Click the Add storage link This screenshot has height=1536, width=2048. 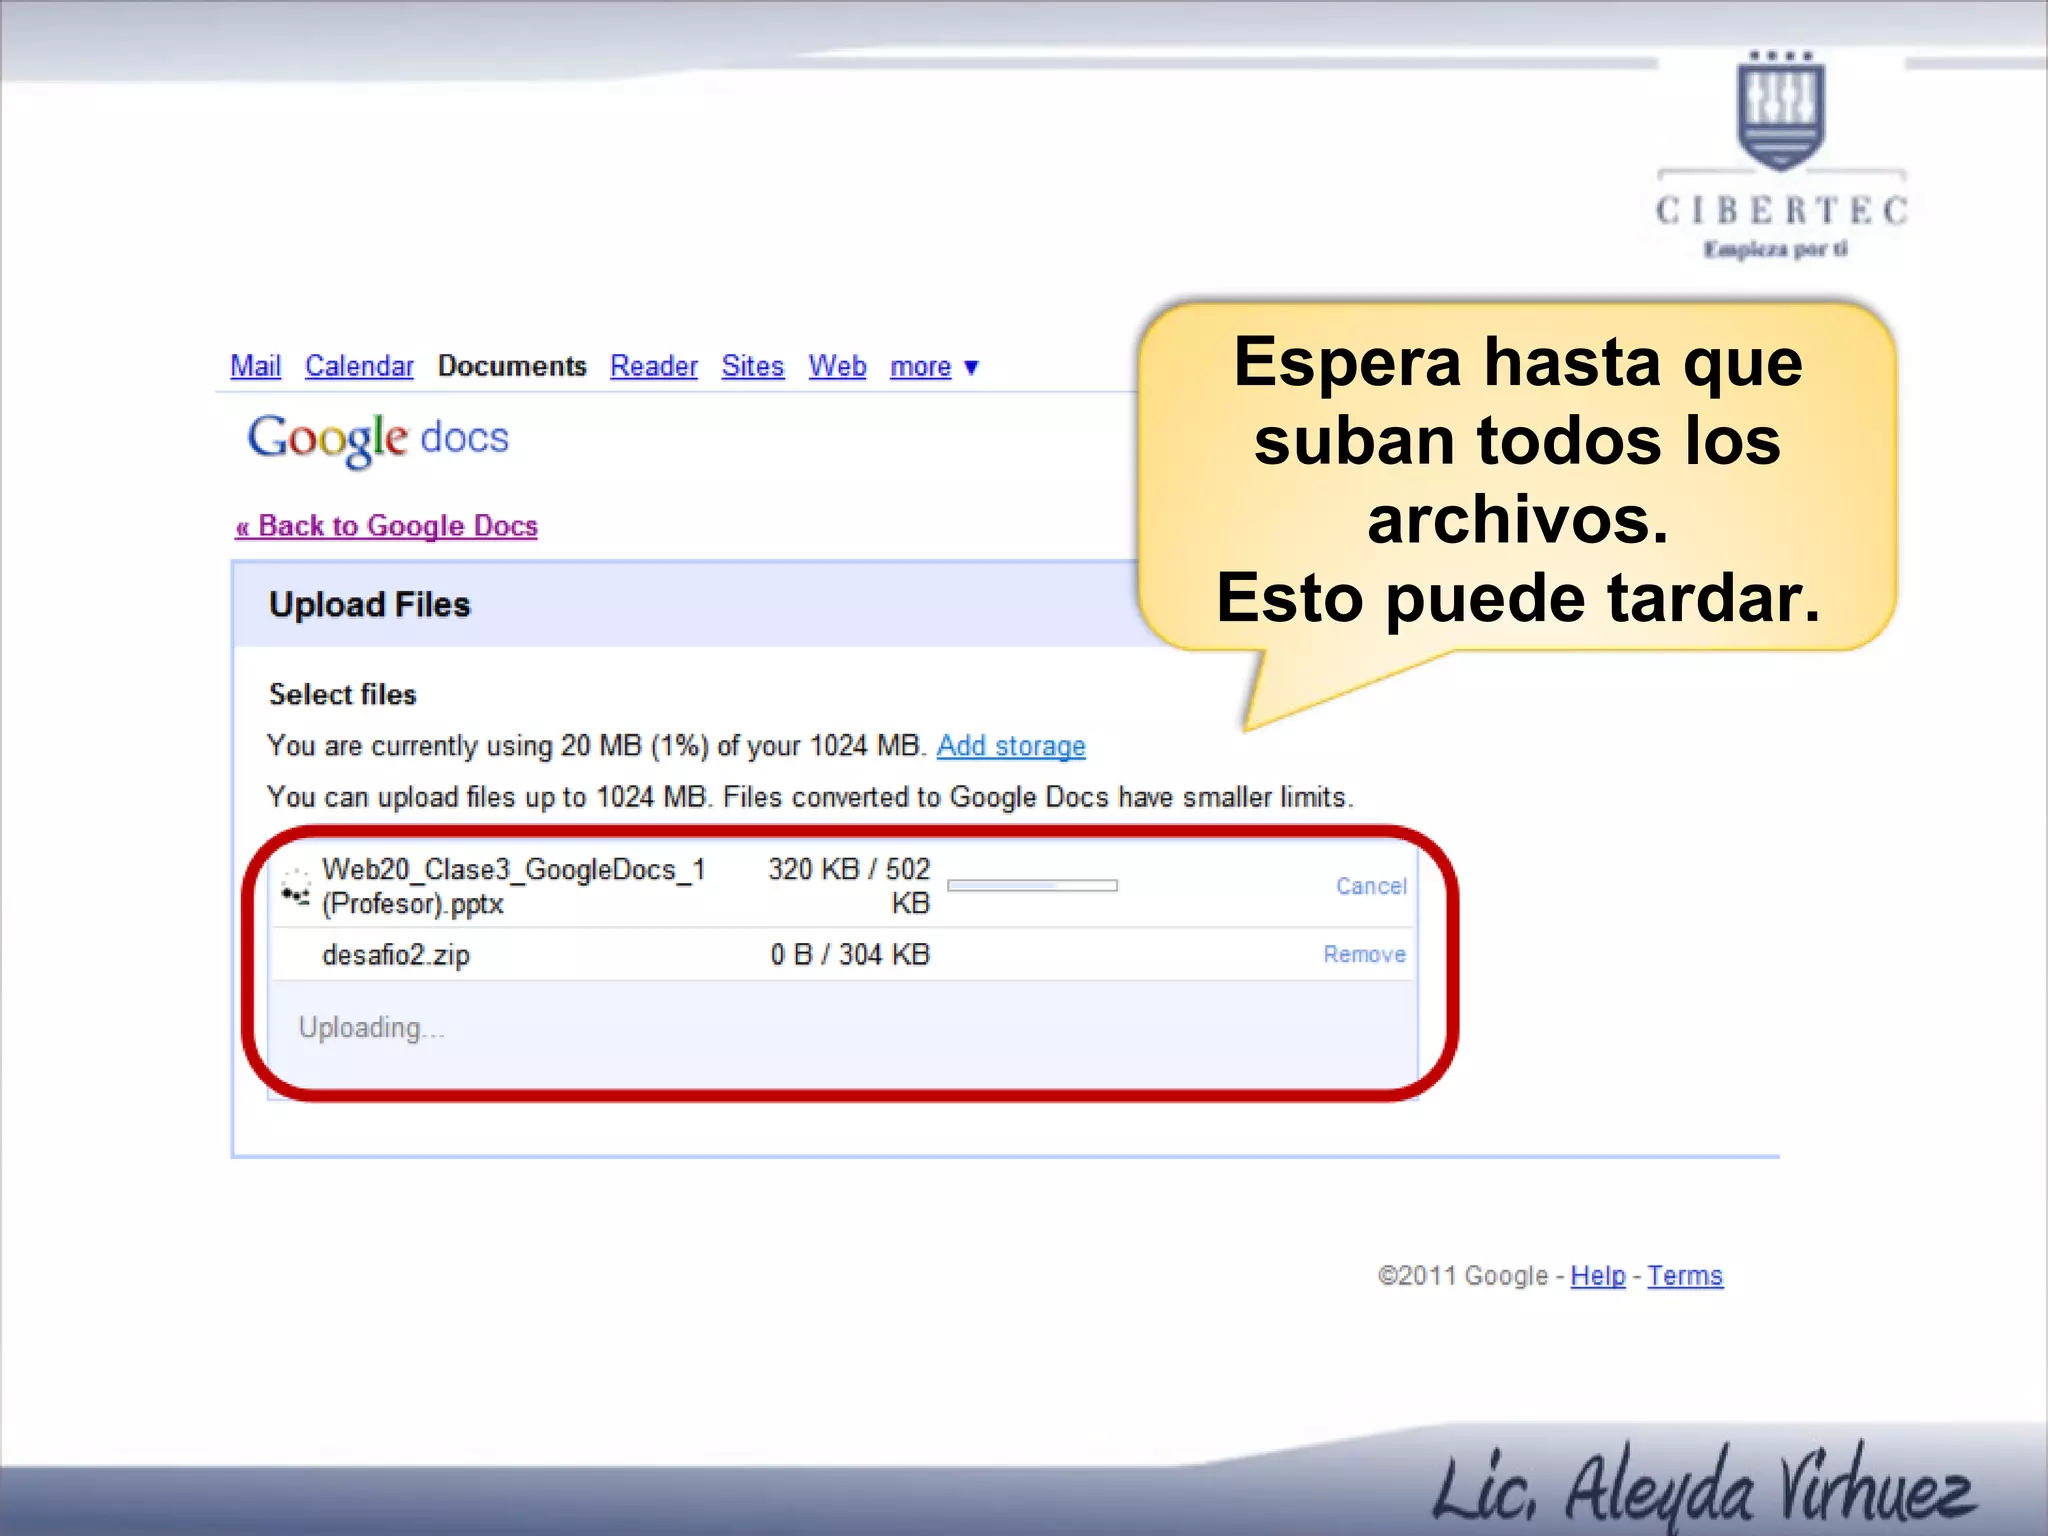[1011, 746]
